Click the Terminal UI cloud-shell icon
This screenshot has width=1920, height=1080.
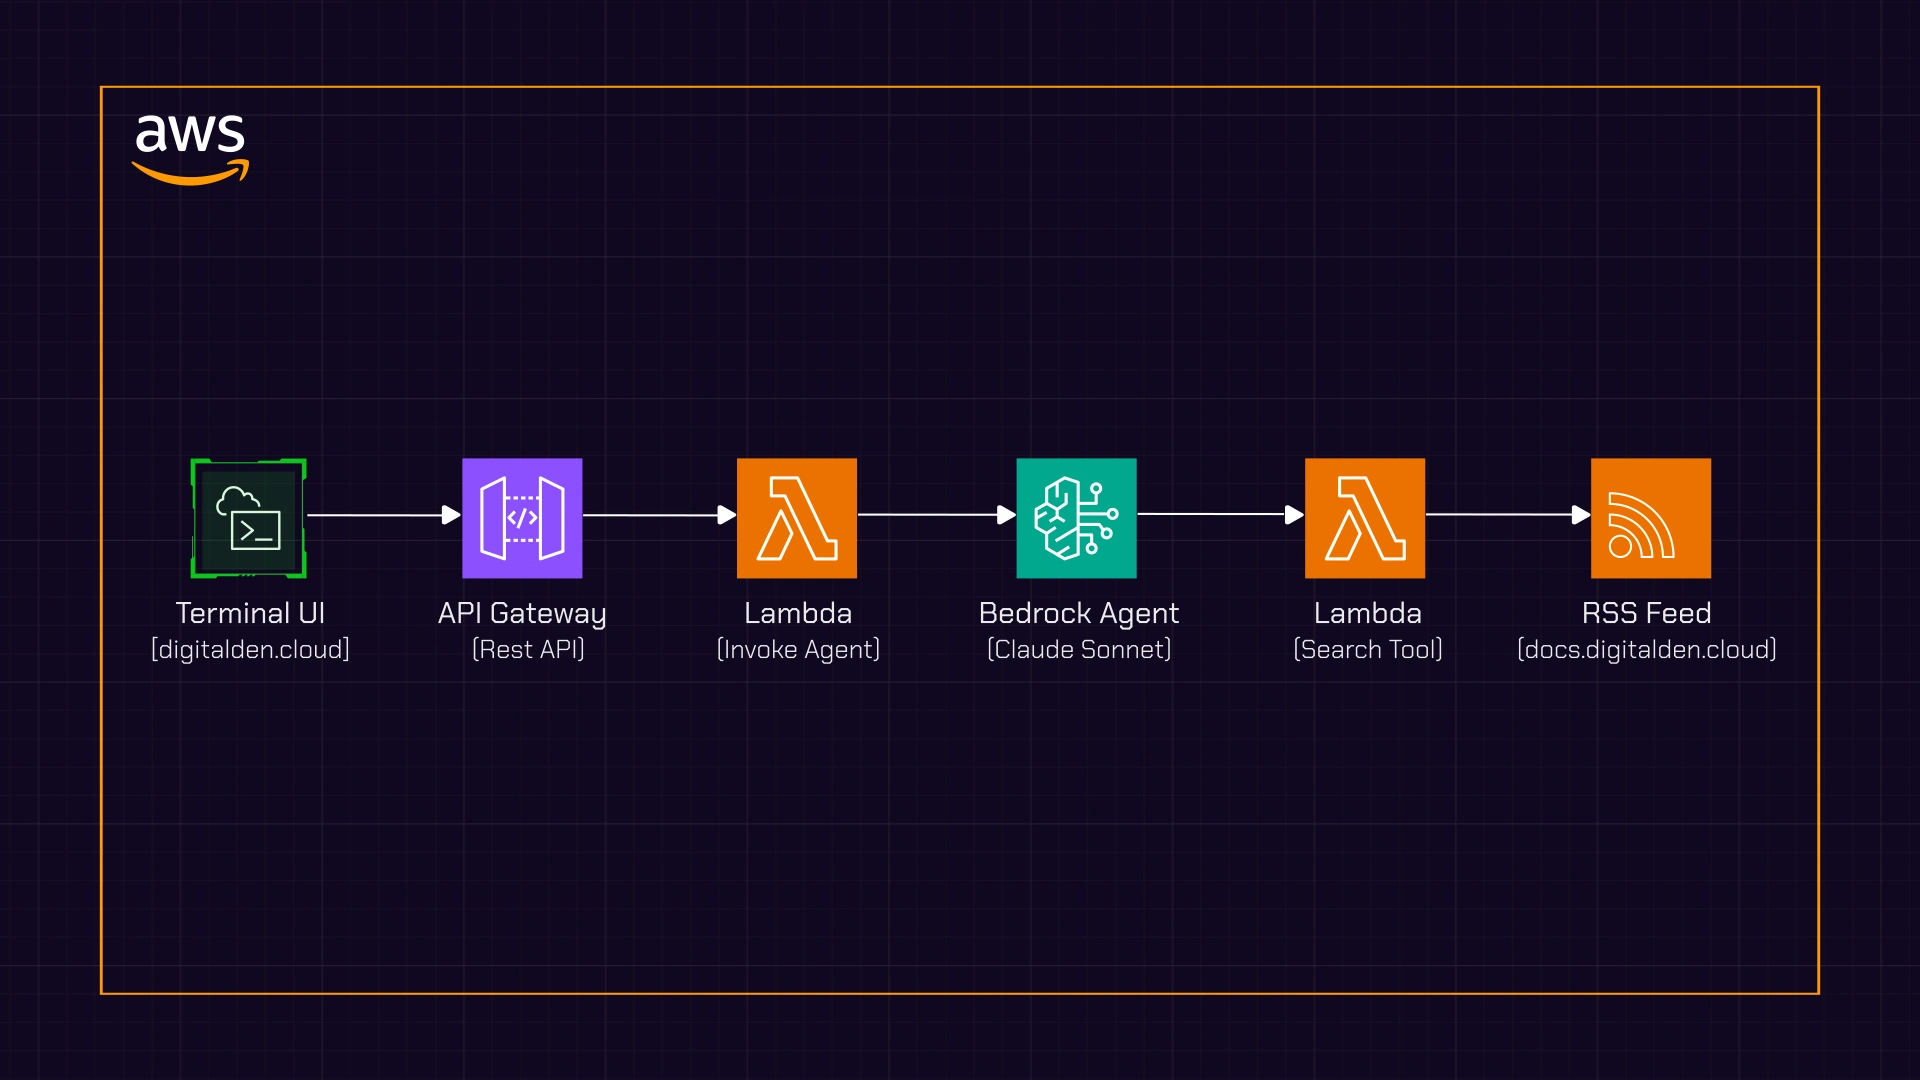coord(248,518)
